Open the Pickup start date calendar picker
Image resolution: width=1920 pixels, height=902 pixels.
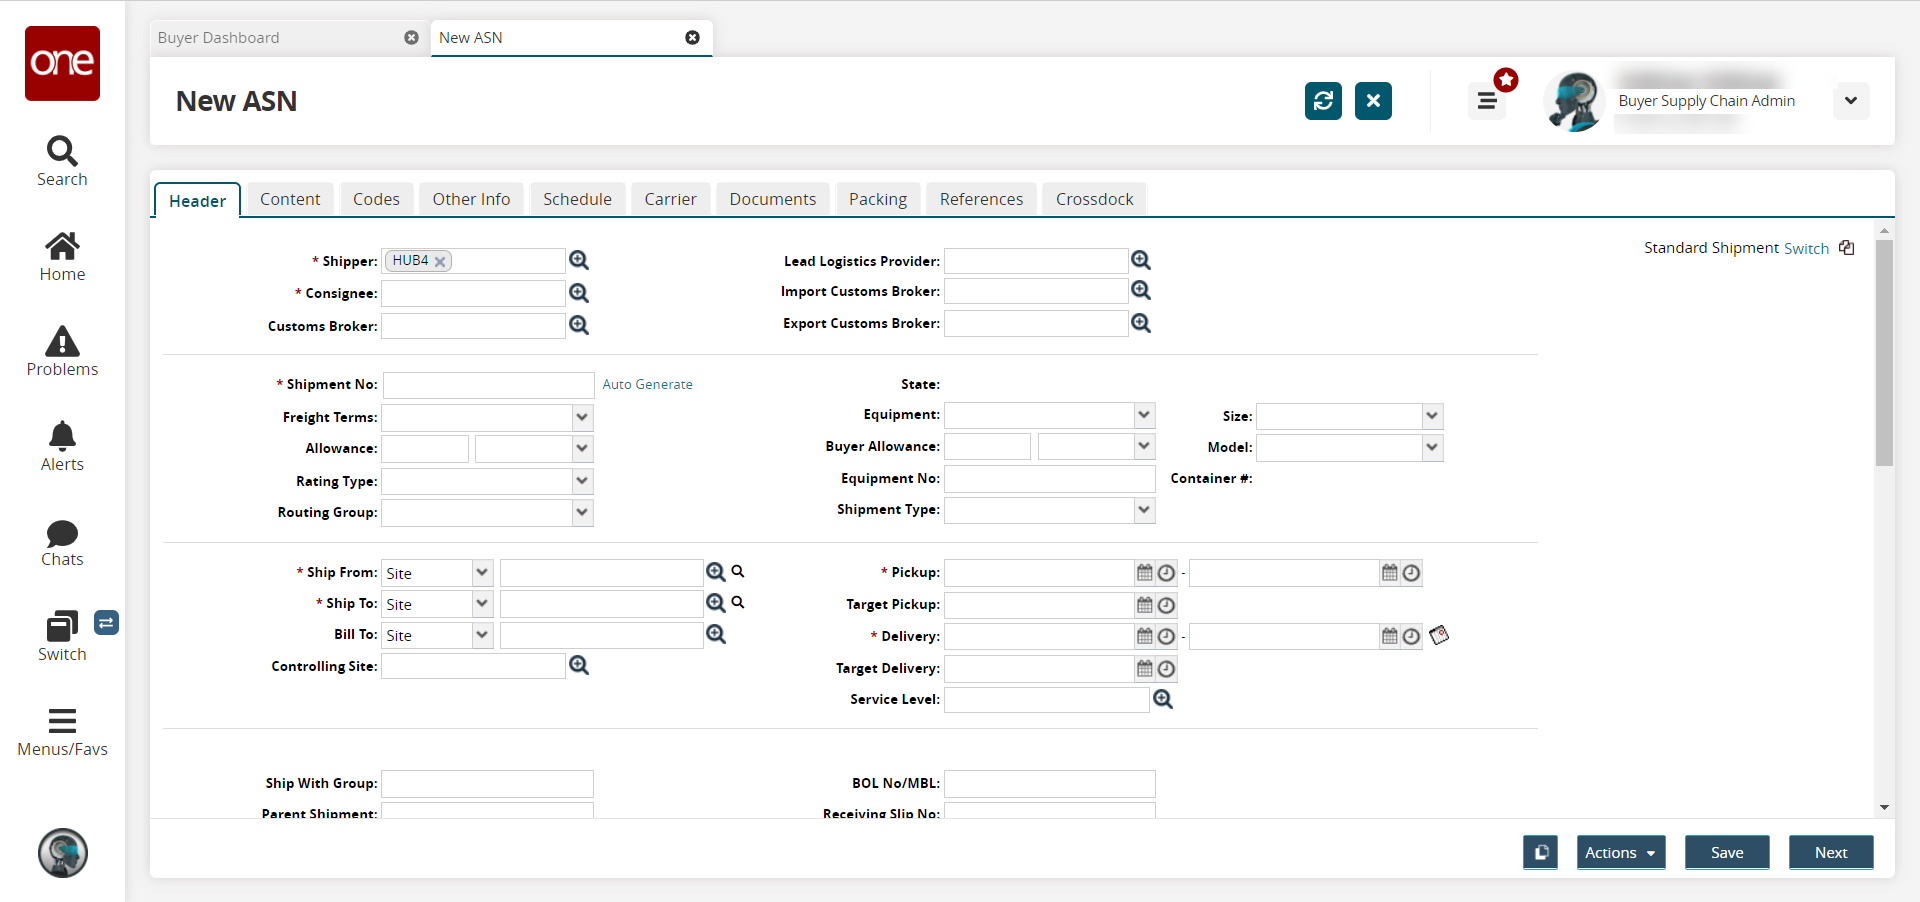(1145, 573)
